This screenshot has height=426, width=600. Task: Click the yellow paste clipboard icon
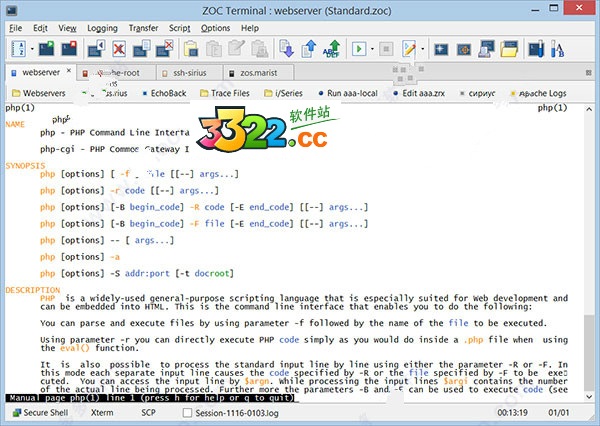pyautogui.click(x=191, y=49)
